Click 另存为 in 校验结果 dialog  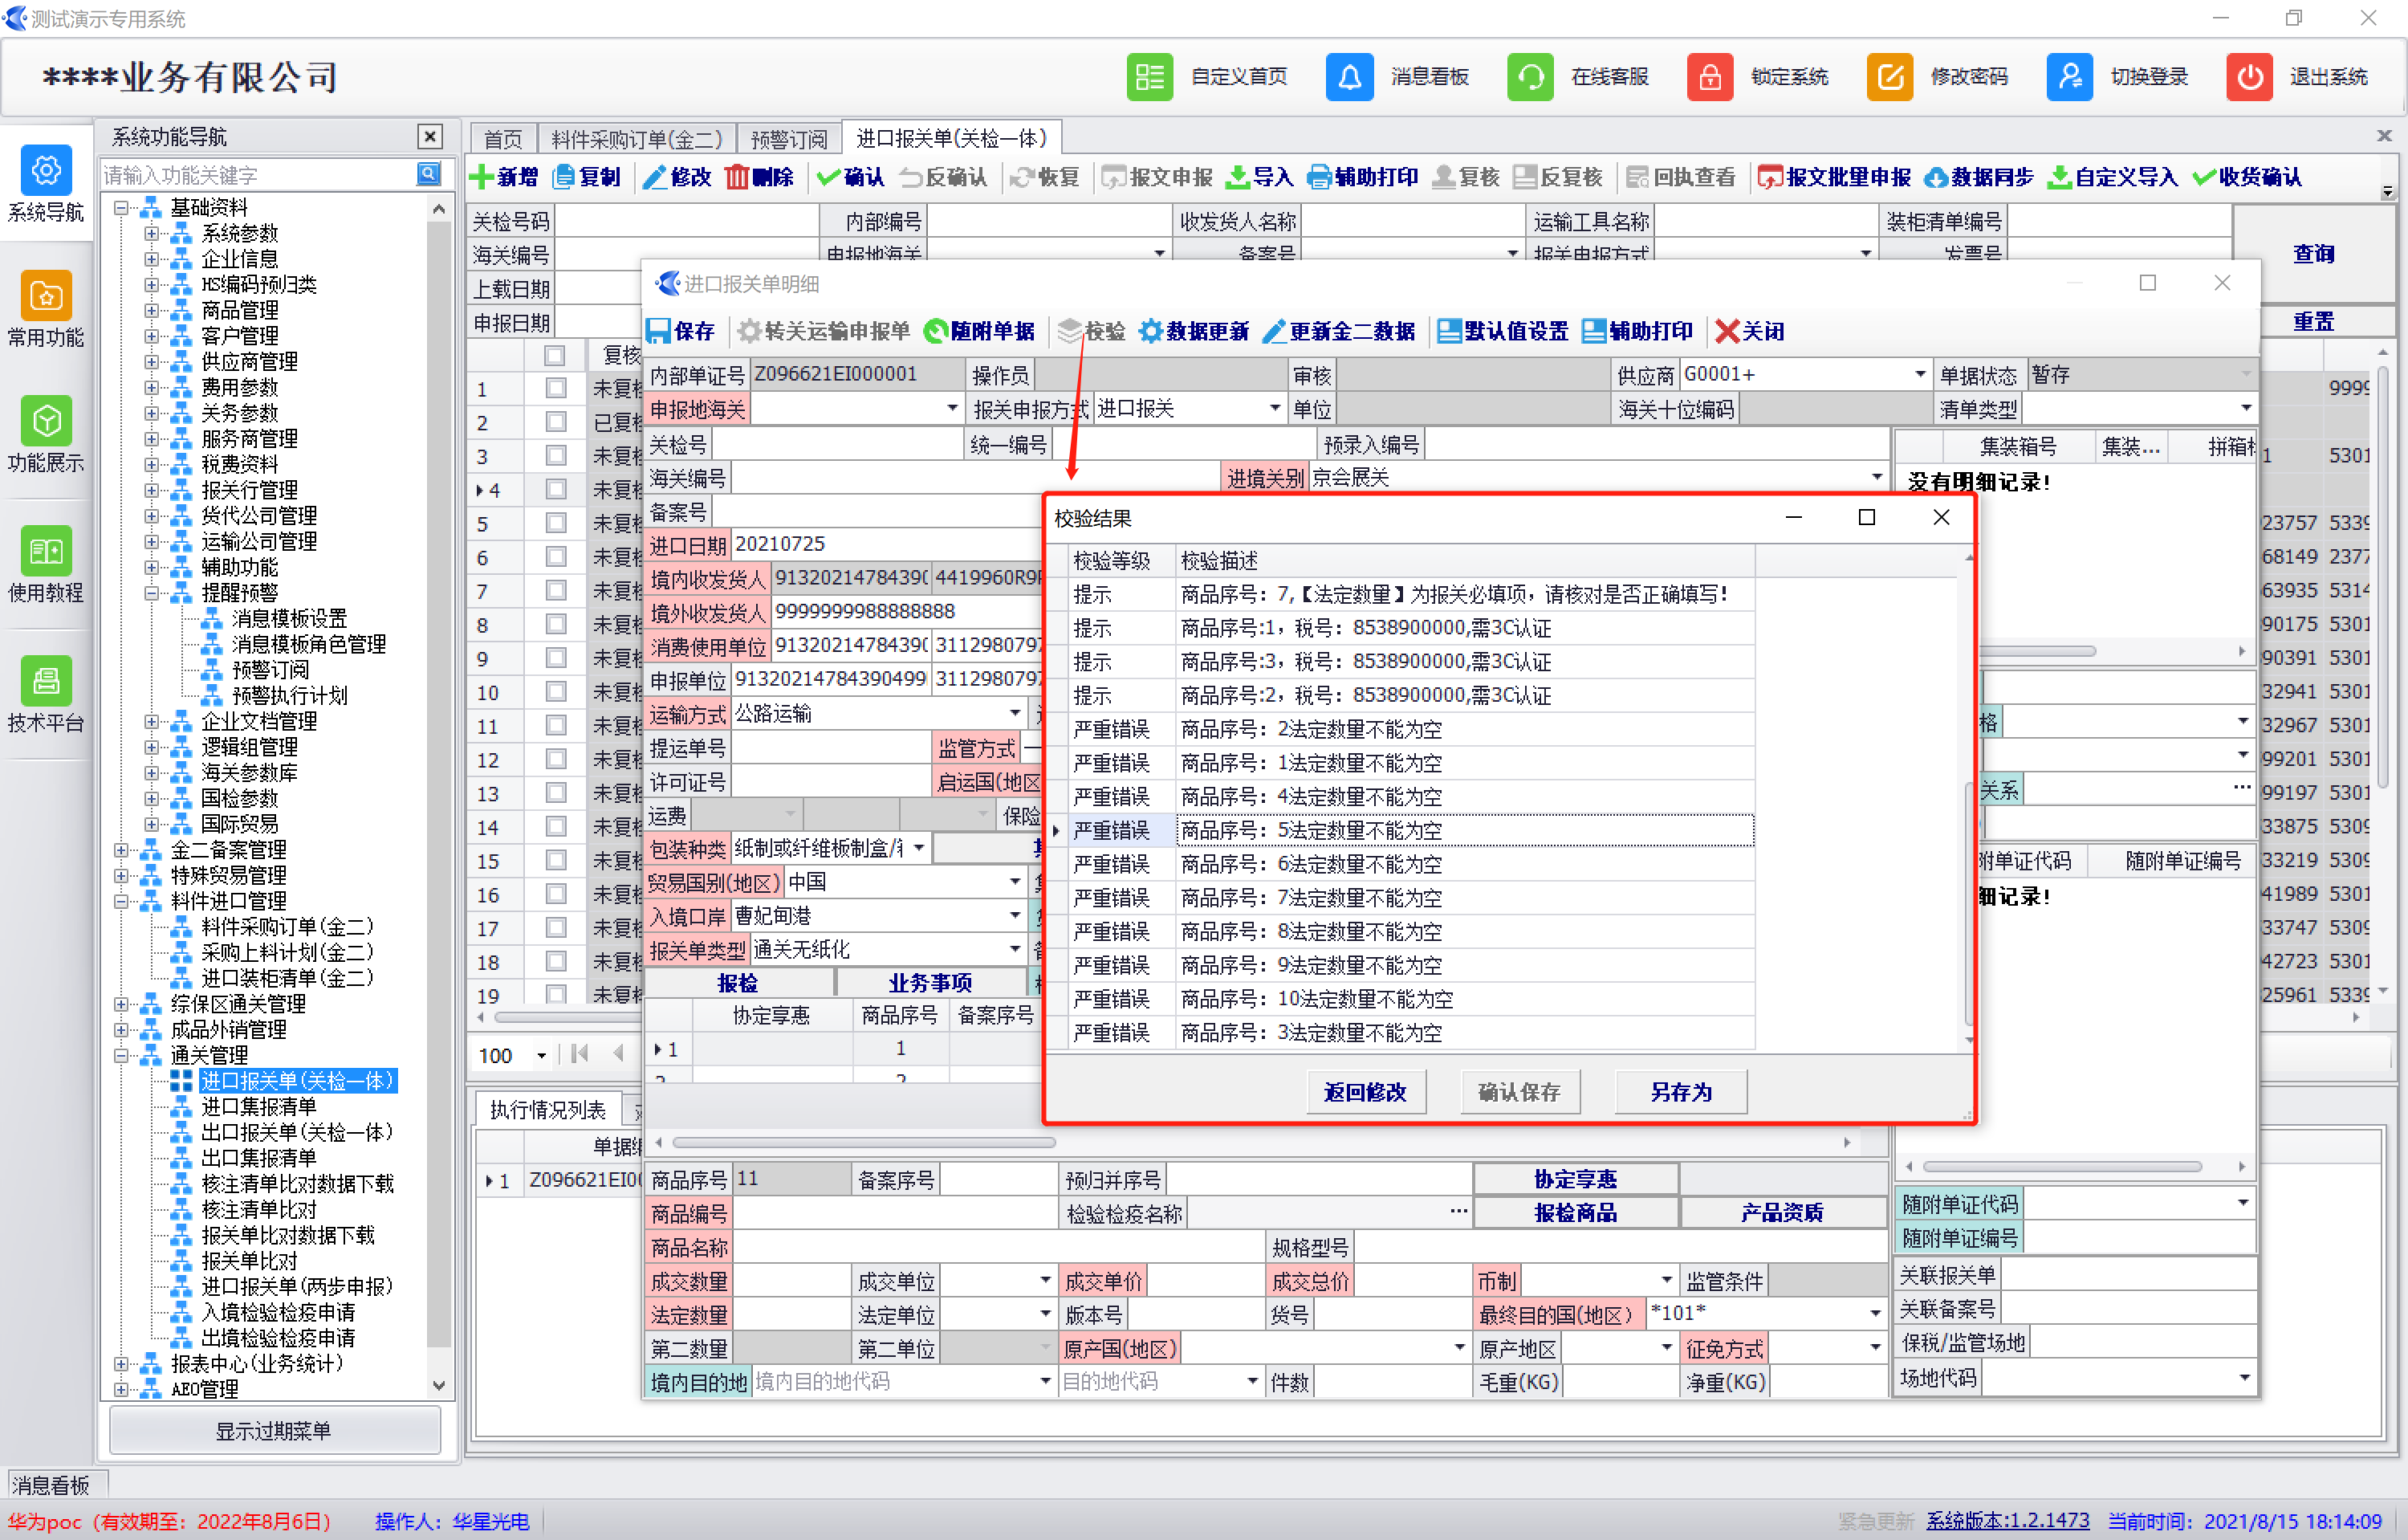(x=1681, y=1092)
